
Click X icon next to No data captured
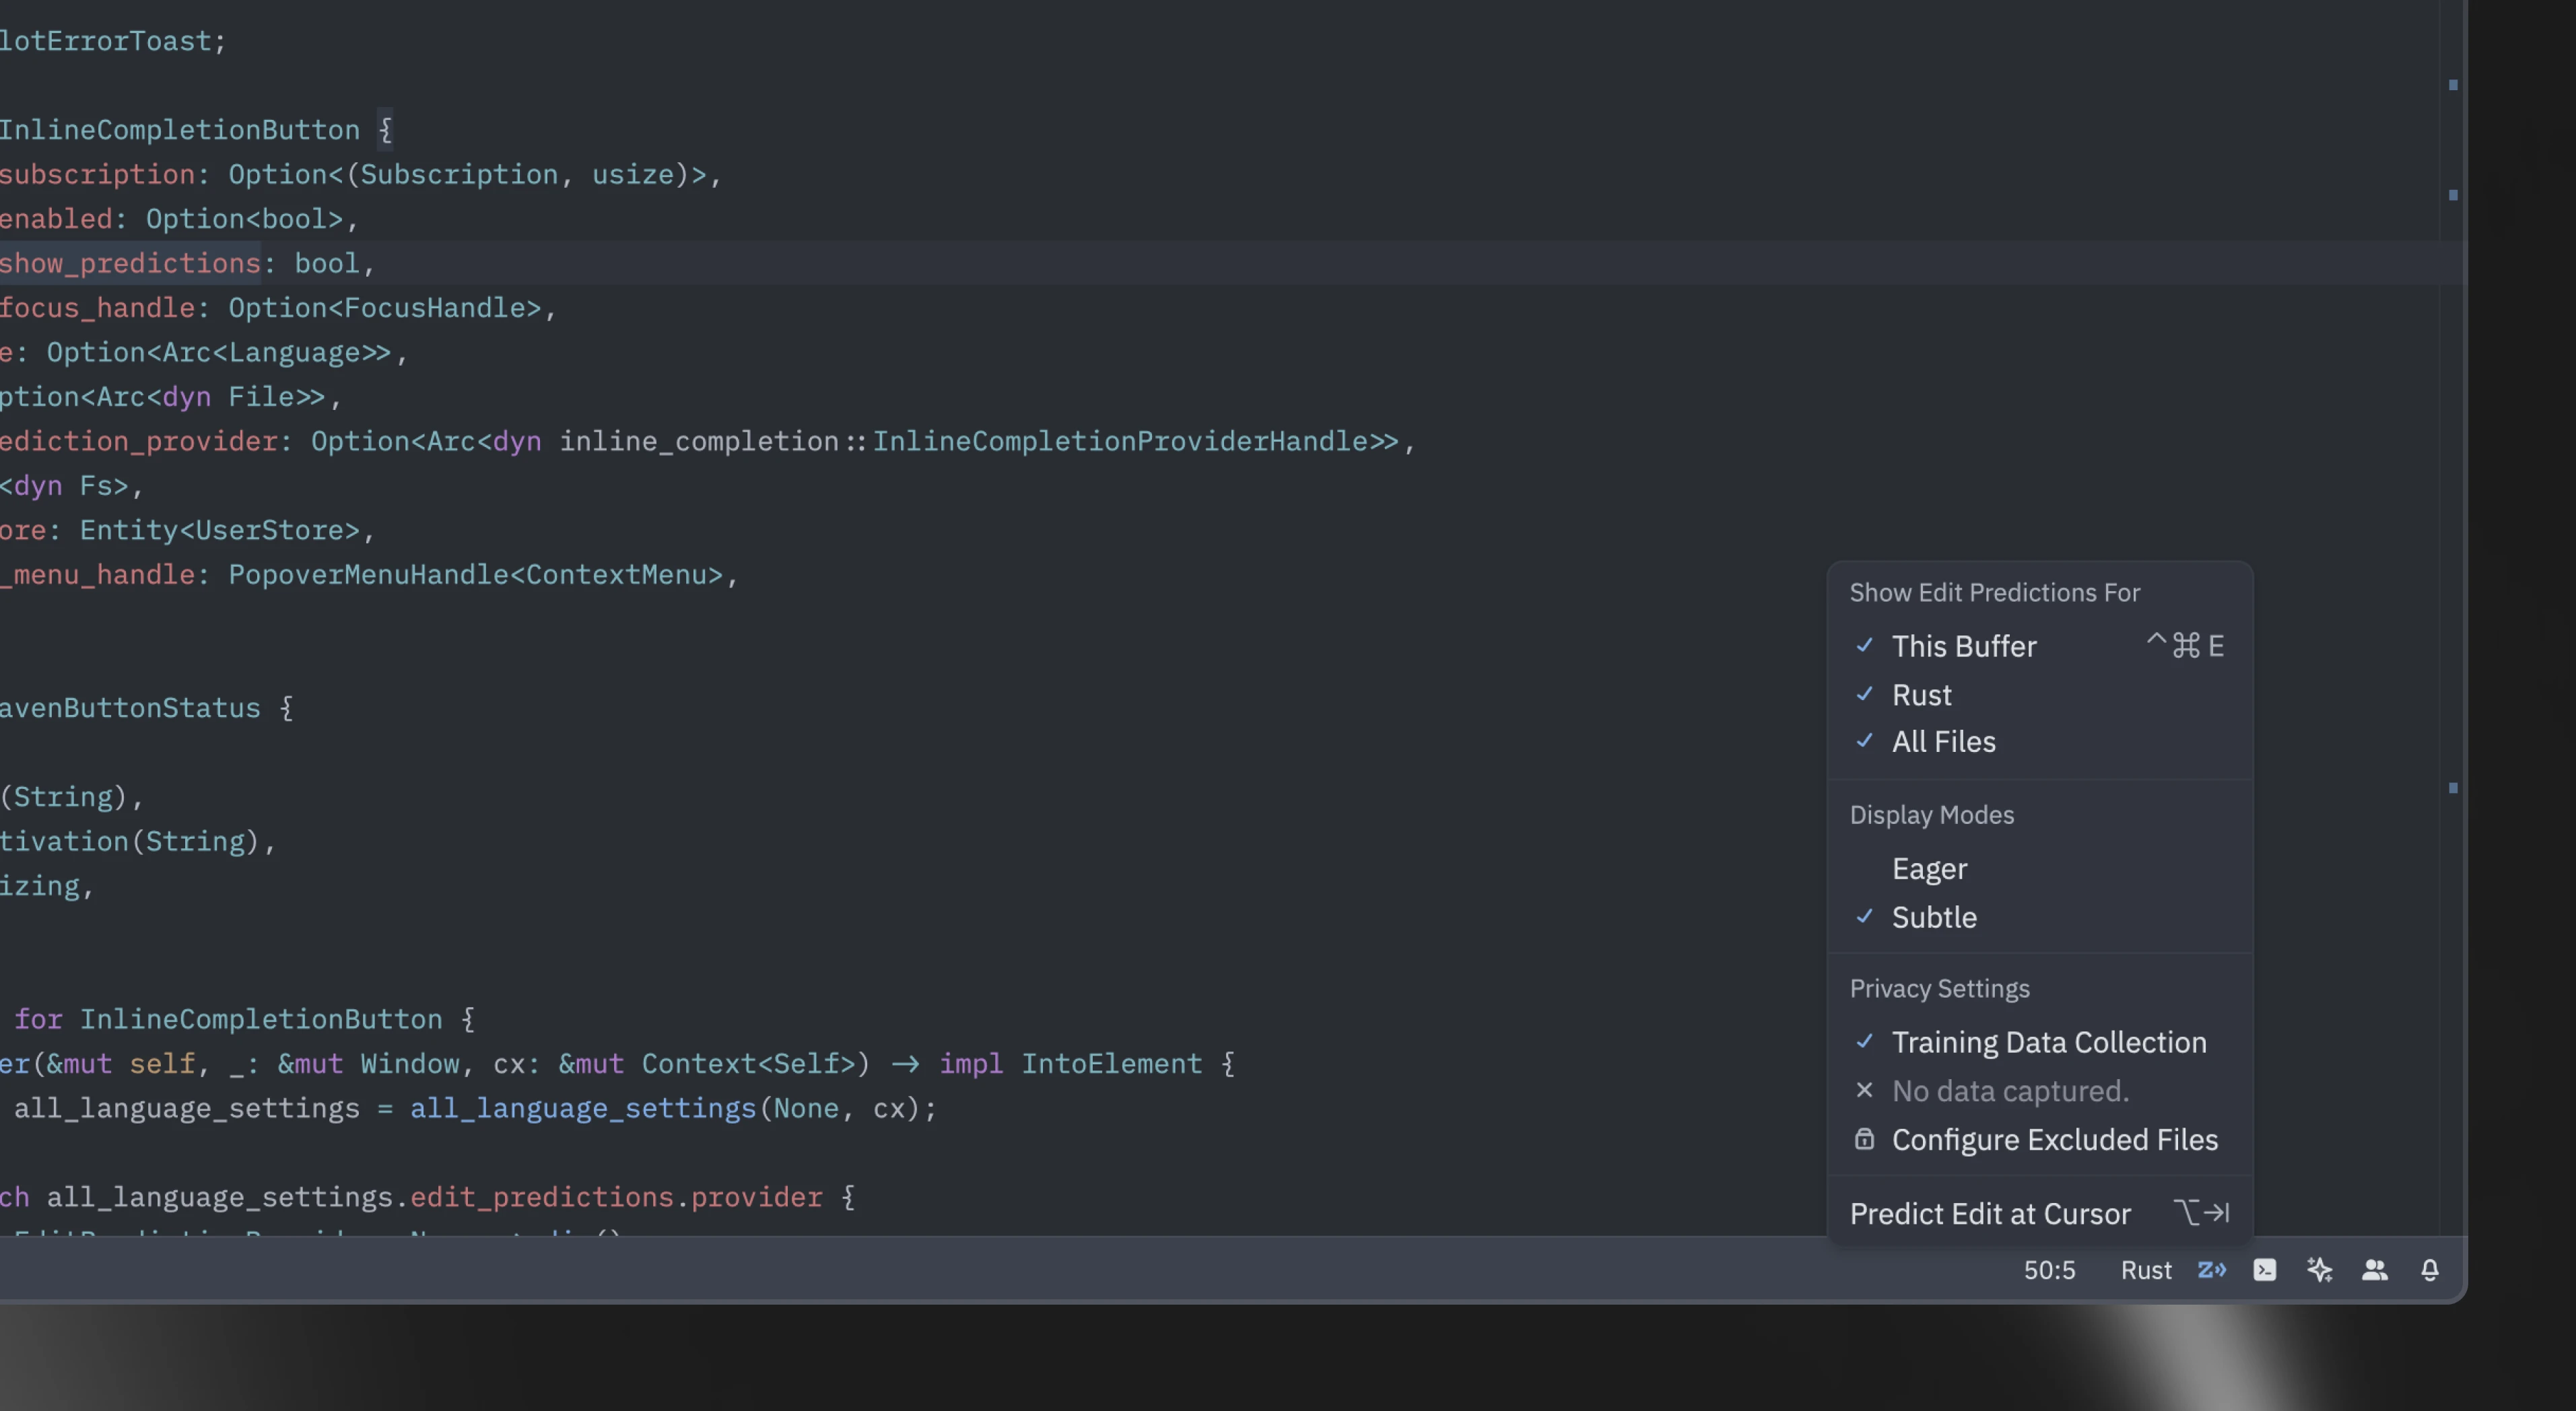[x=1864, y=1090]
